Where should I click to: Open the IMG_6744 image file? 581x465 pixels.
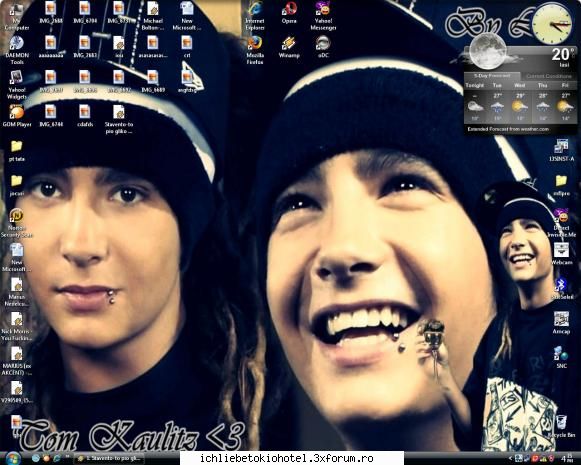point(51,116)
